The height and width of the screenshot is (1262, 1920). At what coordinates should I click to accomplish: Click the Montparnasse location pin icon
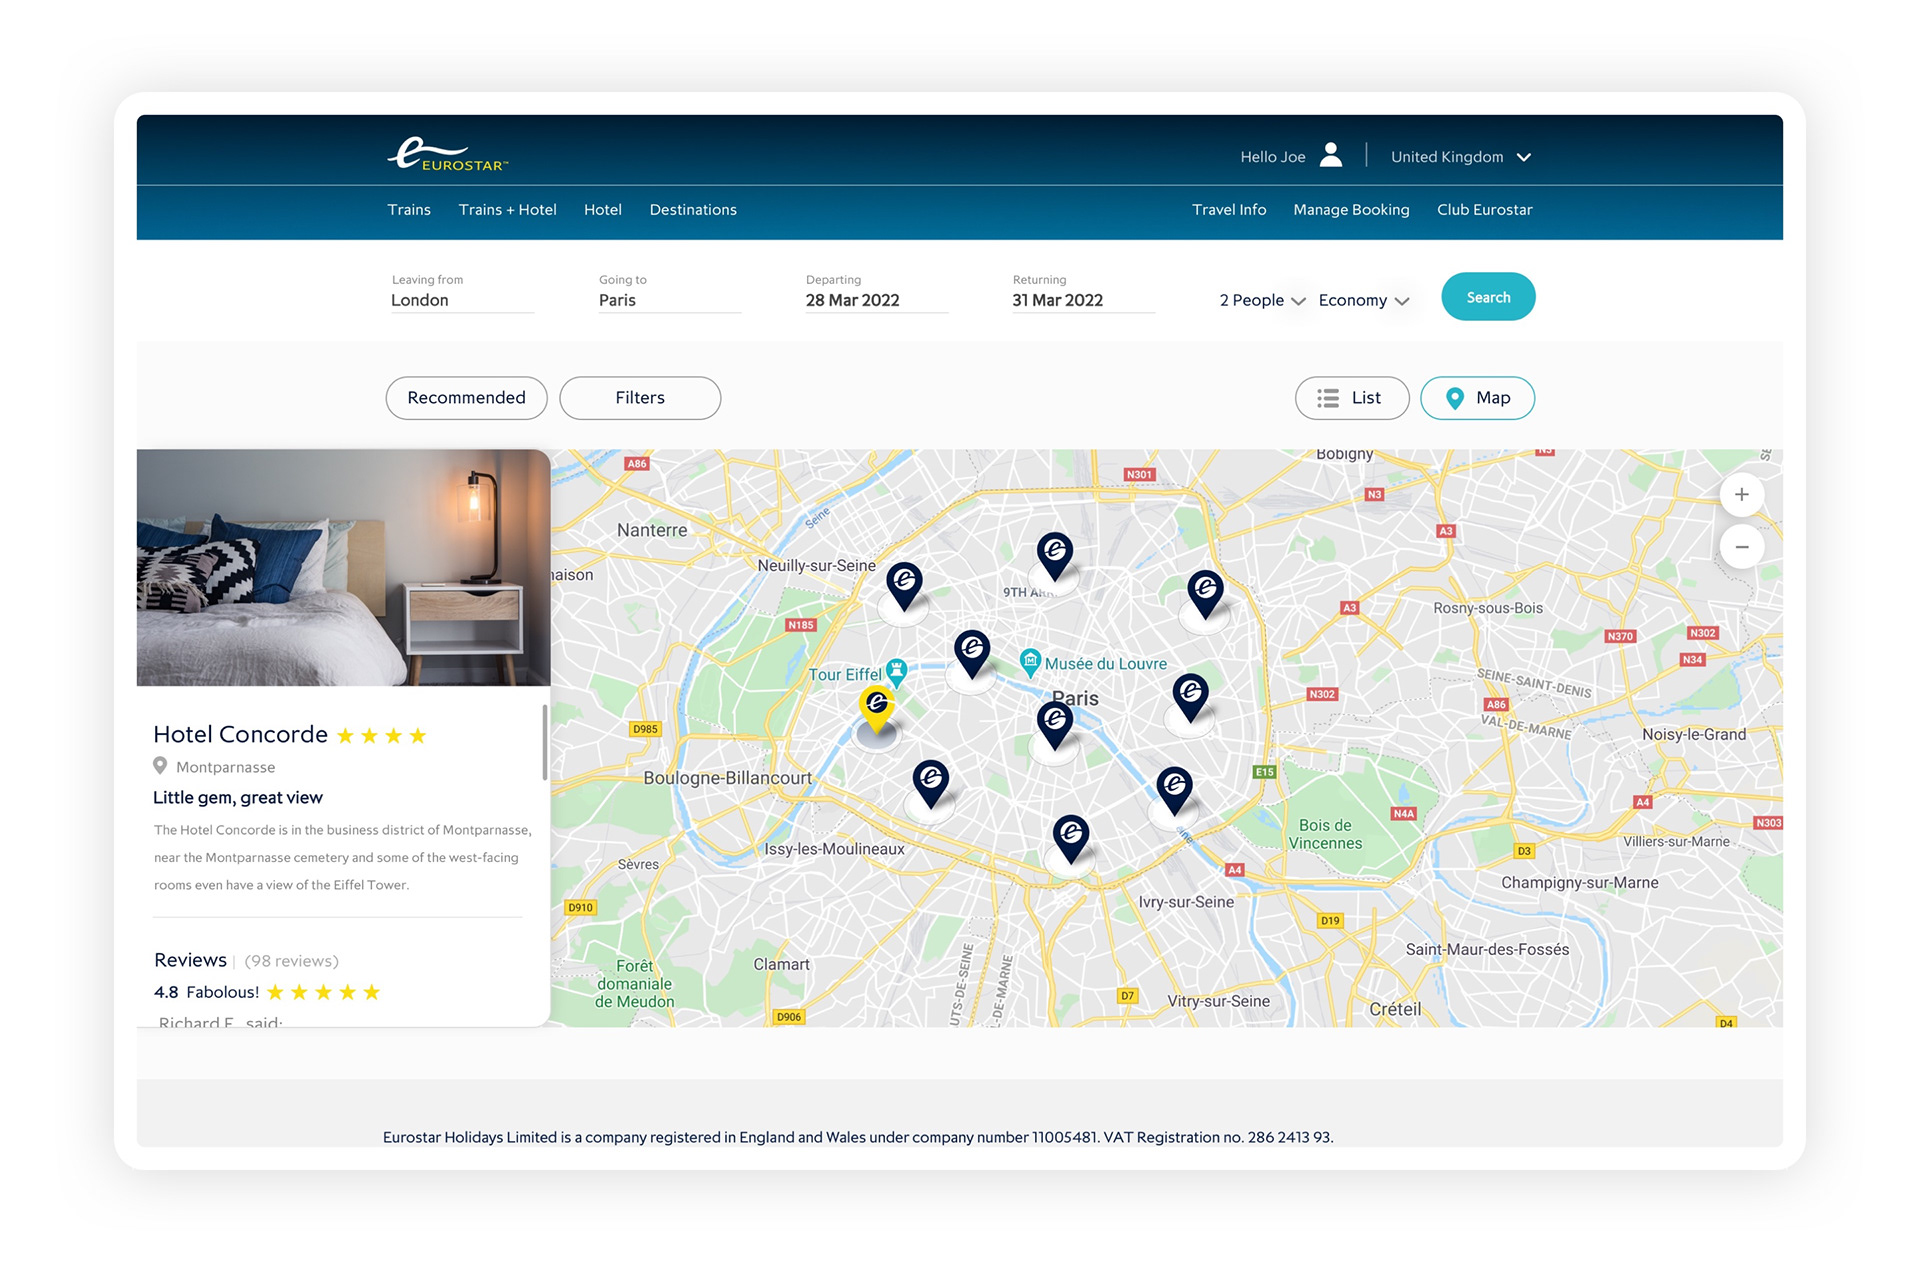[x=160, y=766]
